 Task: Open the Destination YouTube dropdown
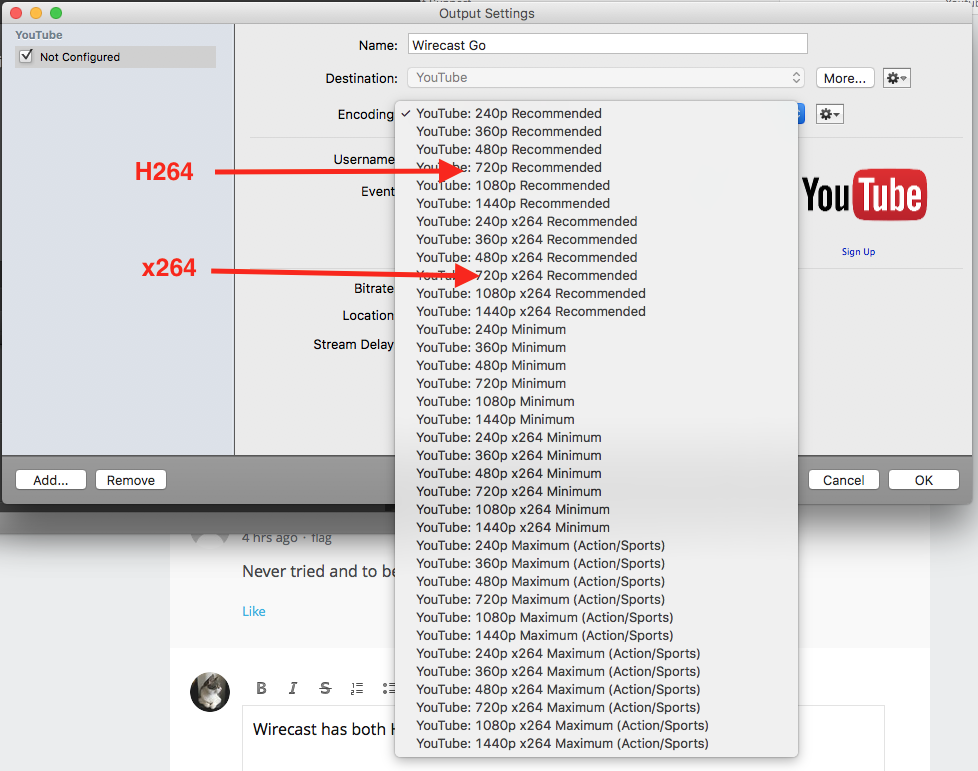[606, 77]
